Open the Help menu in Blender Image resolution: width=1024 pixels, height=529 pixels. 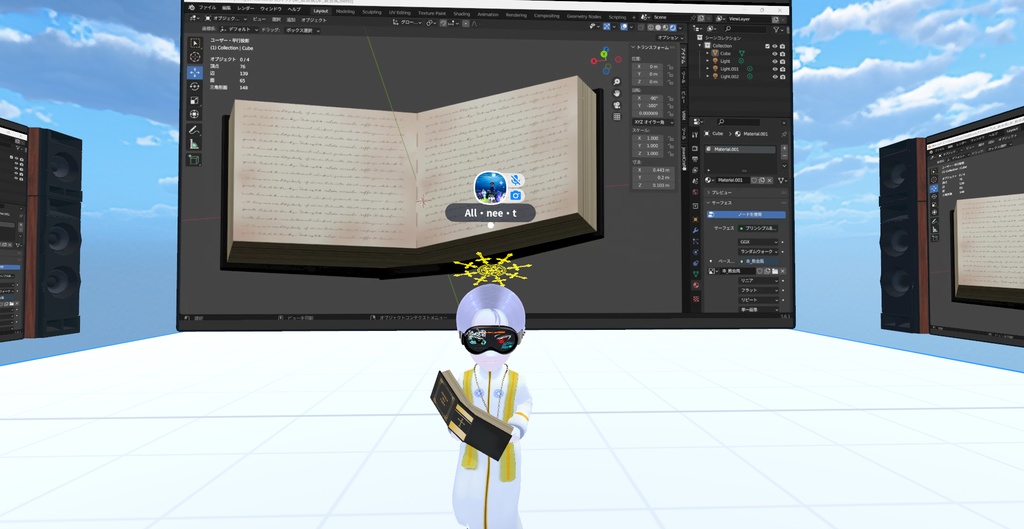(294, 9)
